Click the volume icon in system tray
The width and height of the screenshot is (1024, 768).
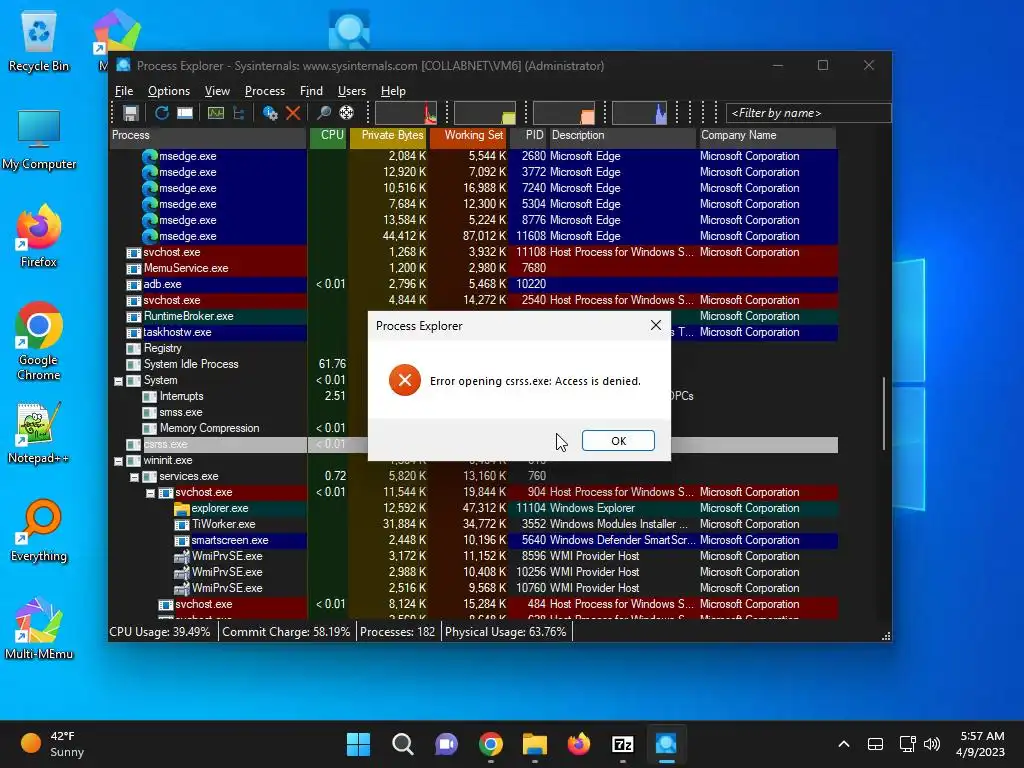click(x=933, y=744)
